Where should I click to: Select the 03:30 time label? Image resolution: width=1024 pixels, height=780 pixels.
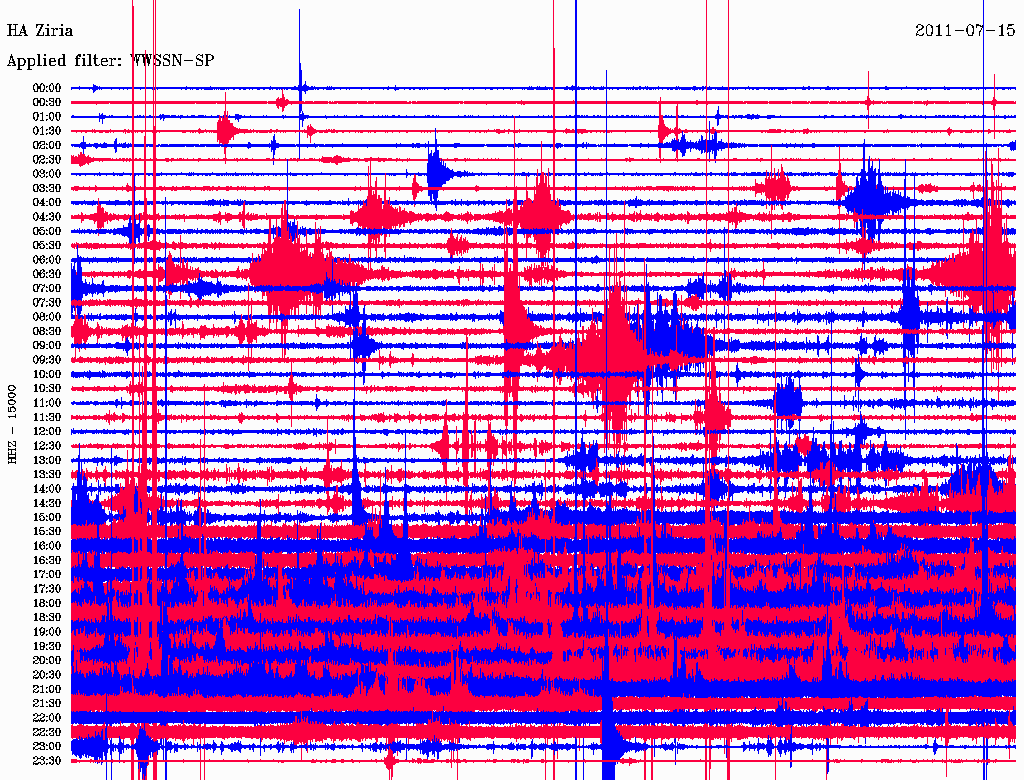(x=47, y=188)
